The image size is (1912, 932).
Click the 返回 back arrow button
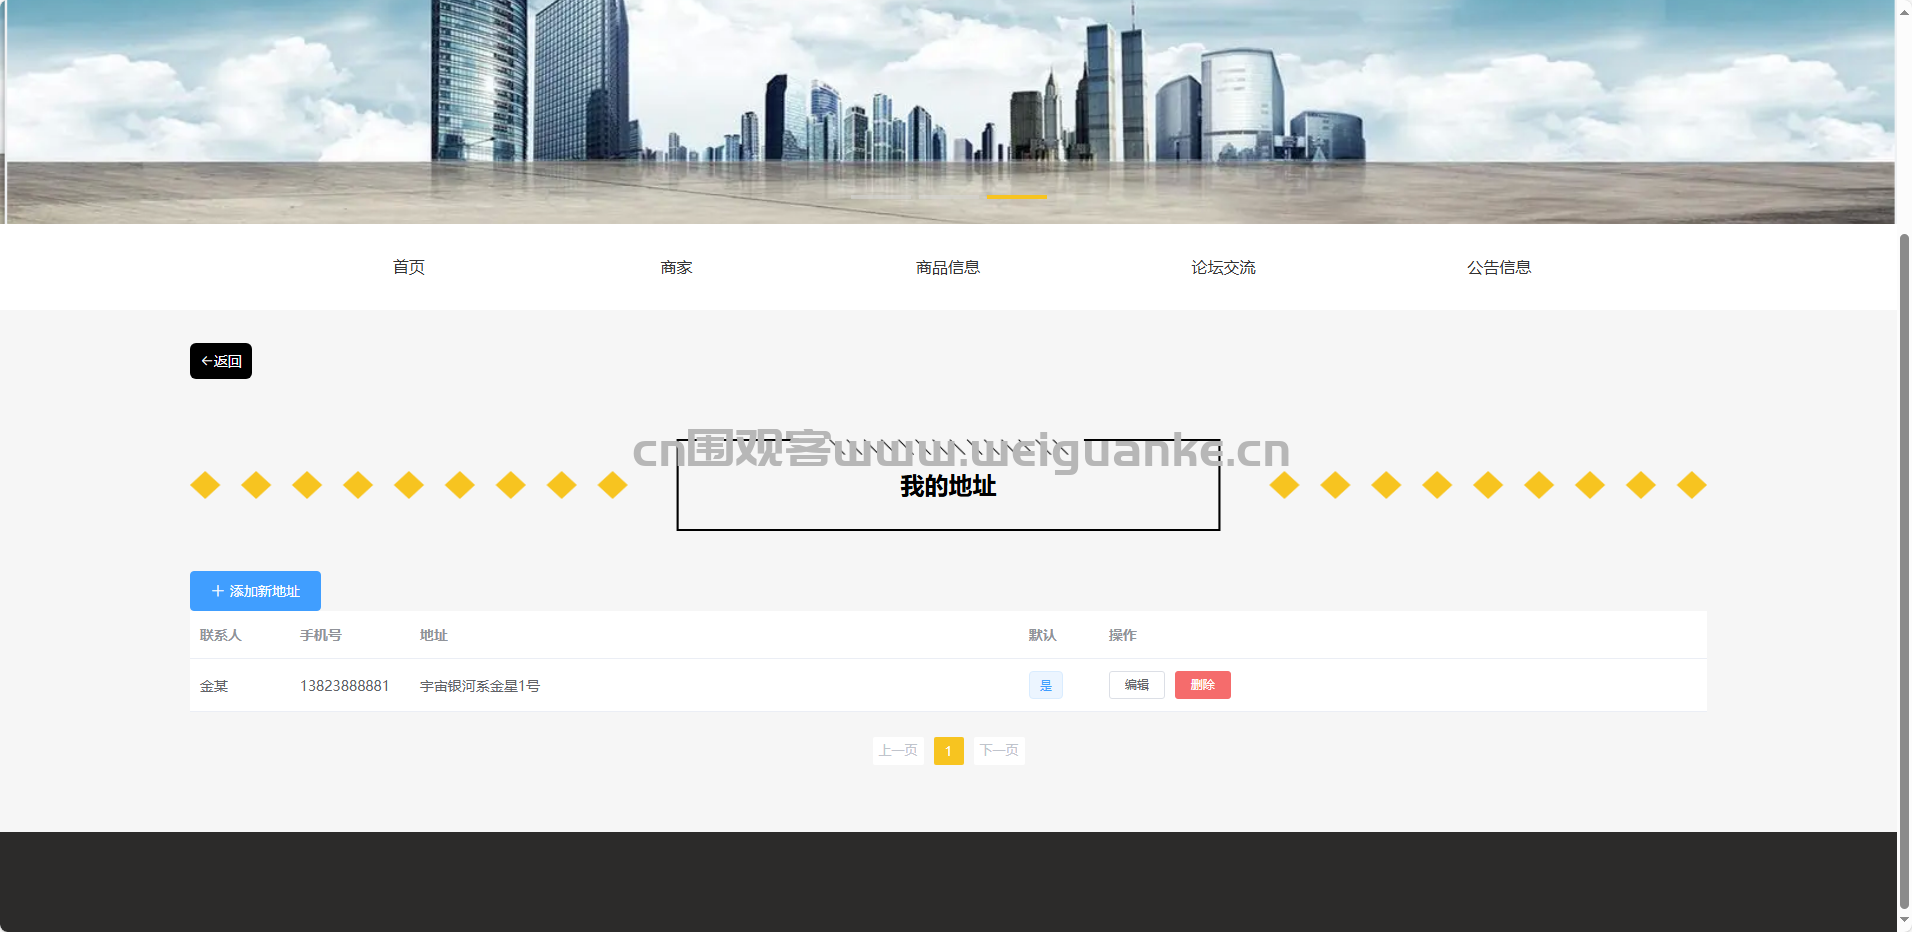coord(221,361)
